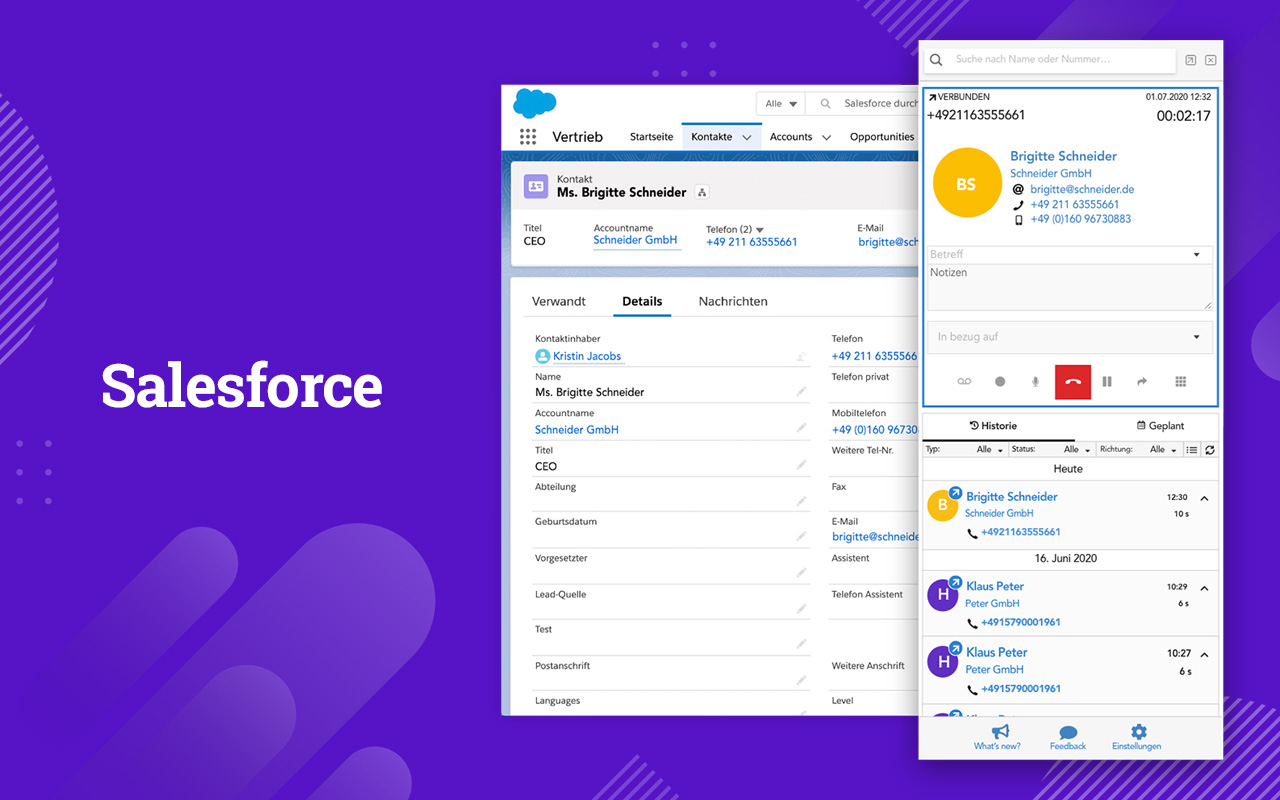This screenshot has width=1280, height=800.
Task: Open Einstellungen settings gear
Action: click(x=1137, y=738)
